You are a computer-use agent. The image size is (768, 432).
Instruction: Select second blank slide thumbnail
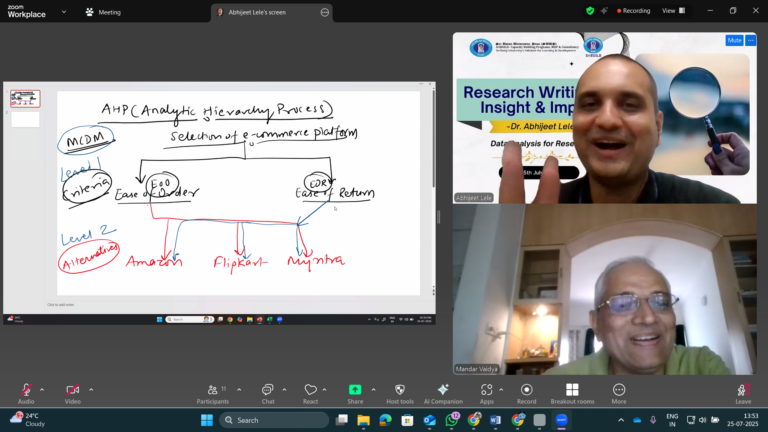[25, 120]
